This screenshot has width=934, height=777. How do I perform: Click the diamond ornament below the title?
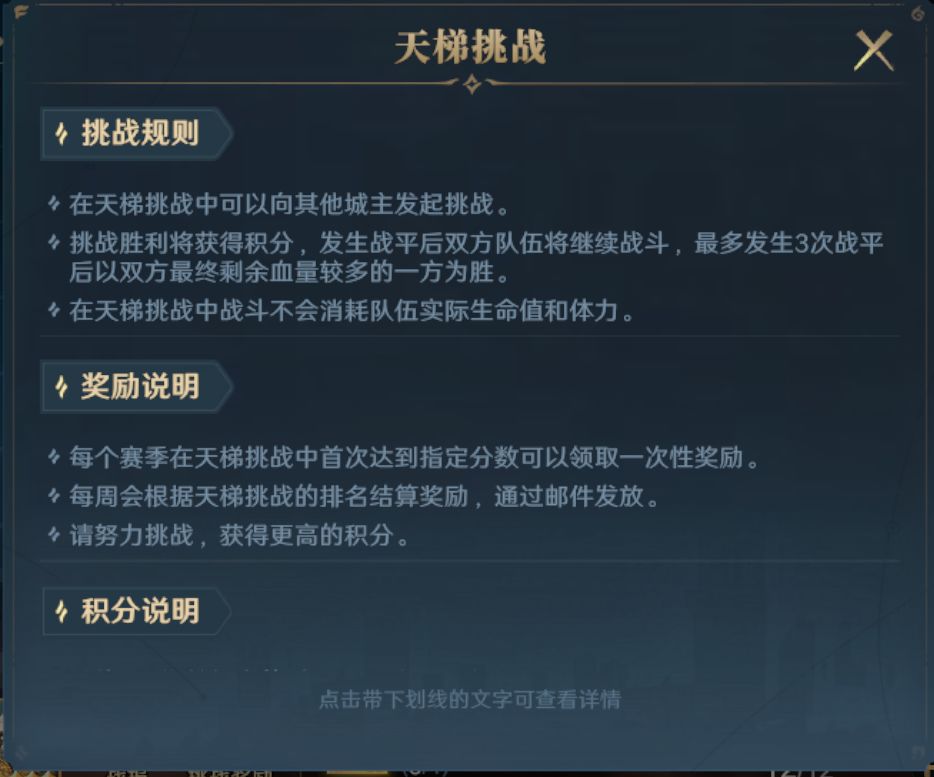pos(472,84)
